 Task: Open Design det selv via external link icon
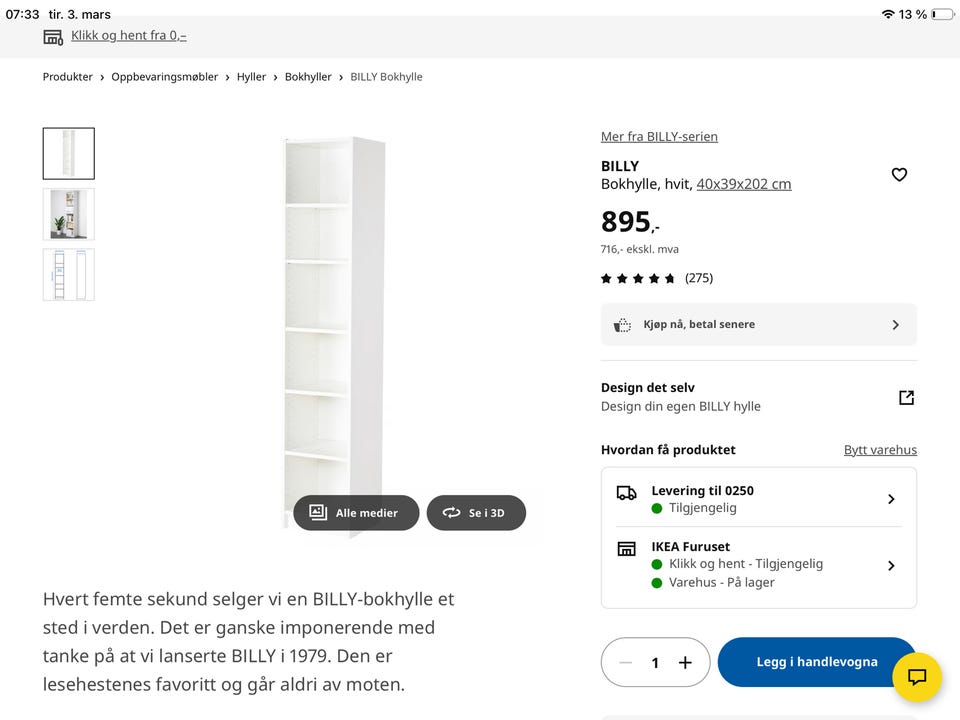pyautogui.click(x=906, y=397)
